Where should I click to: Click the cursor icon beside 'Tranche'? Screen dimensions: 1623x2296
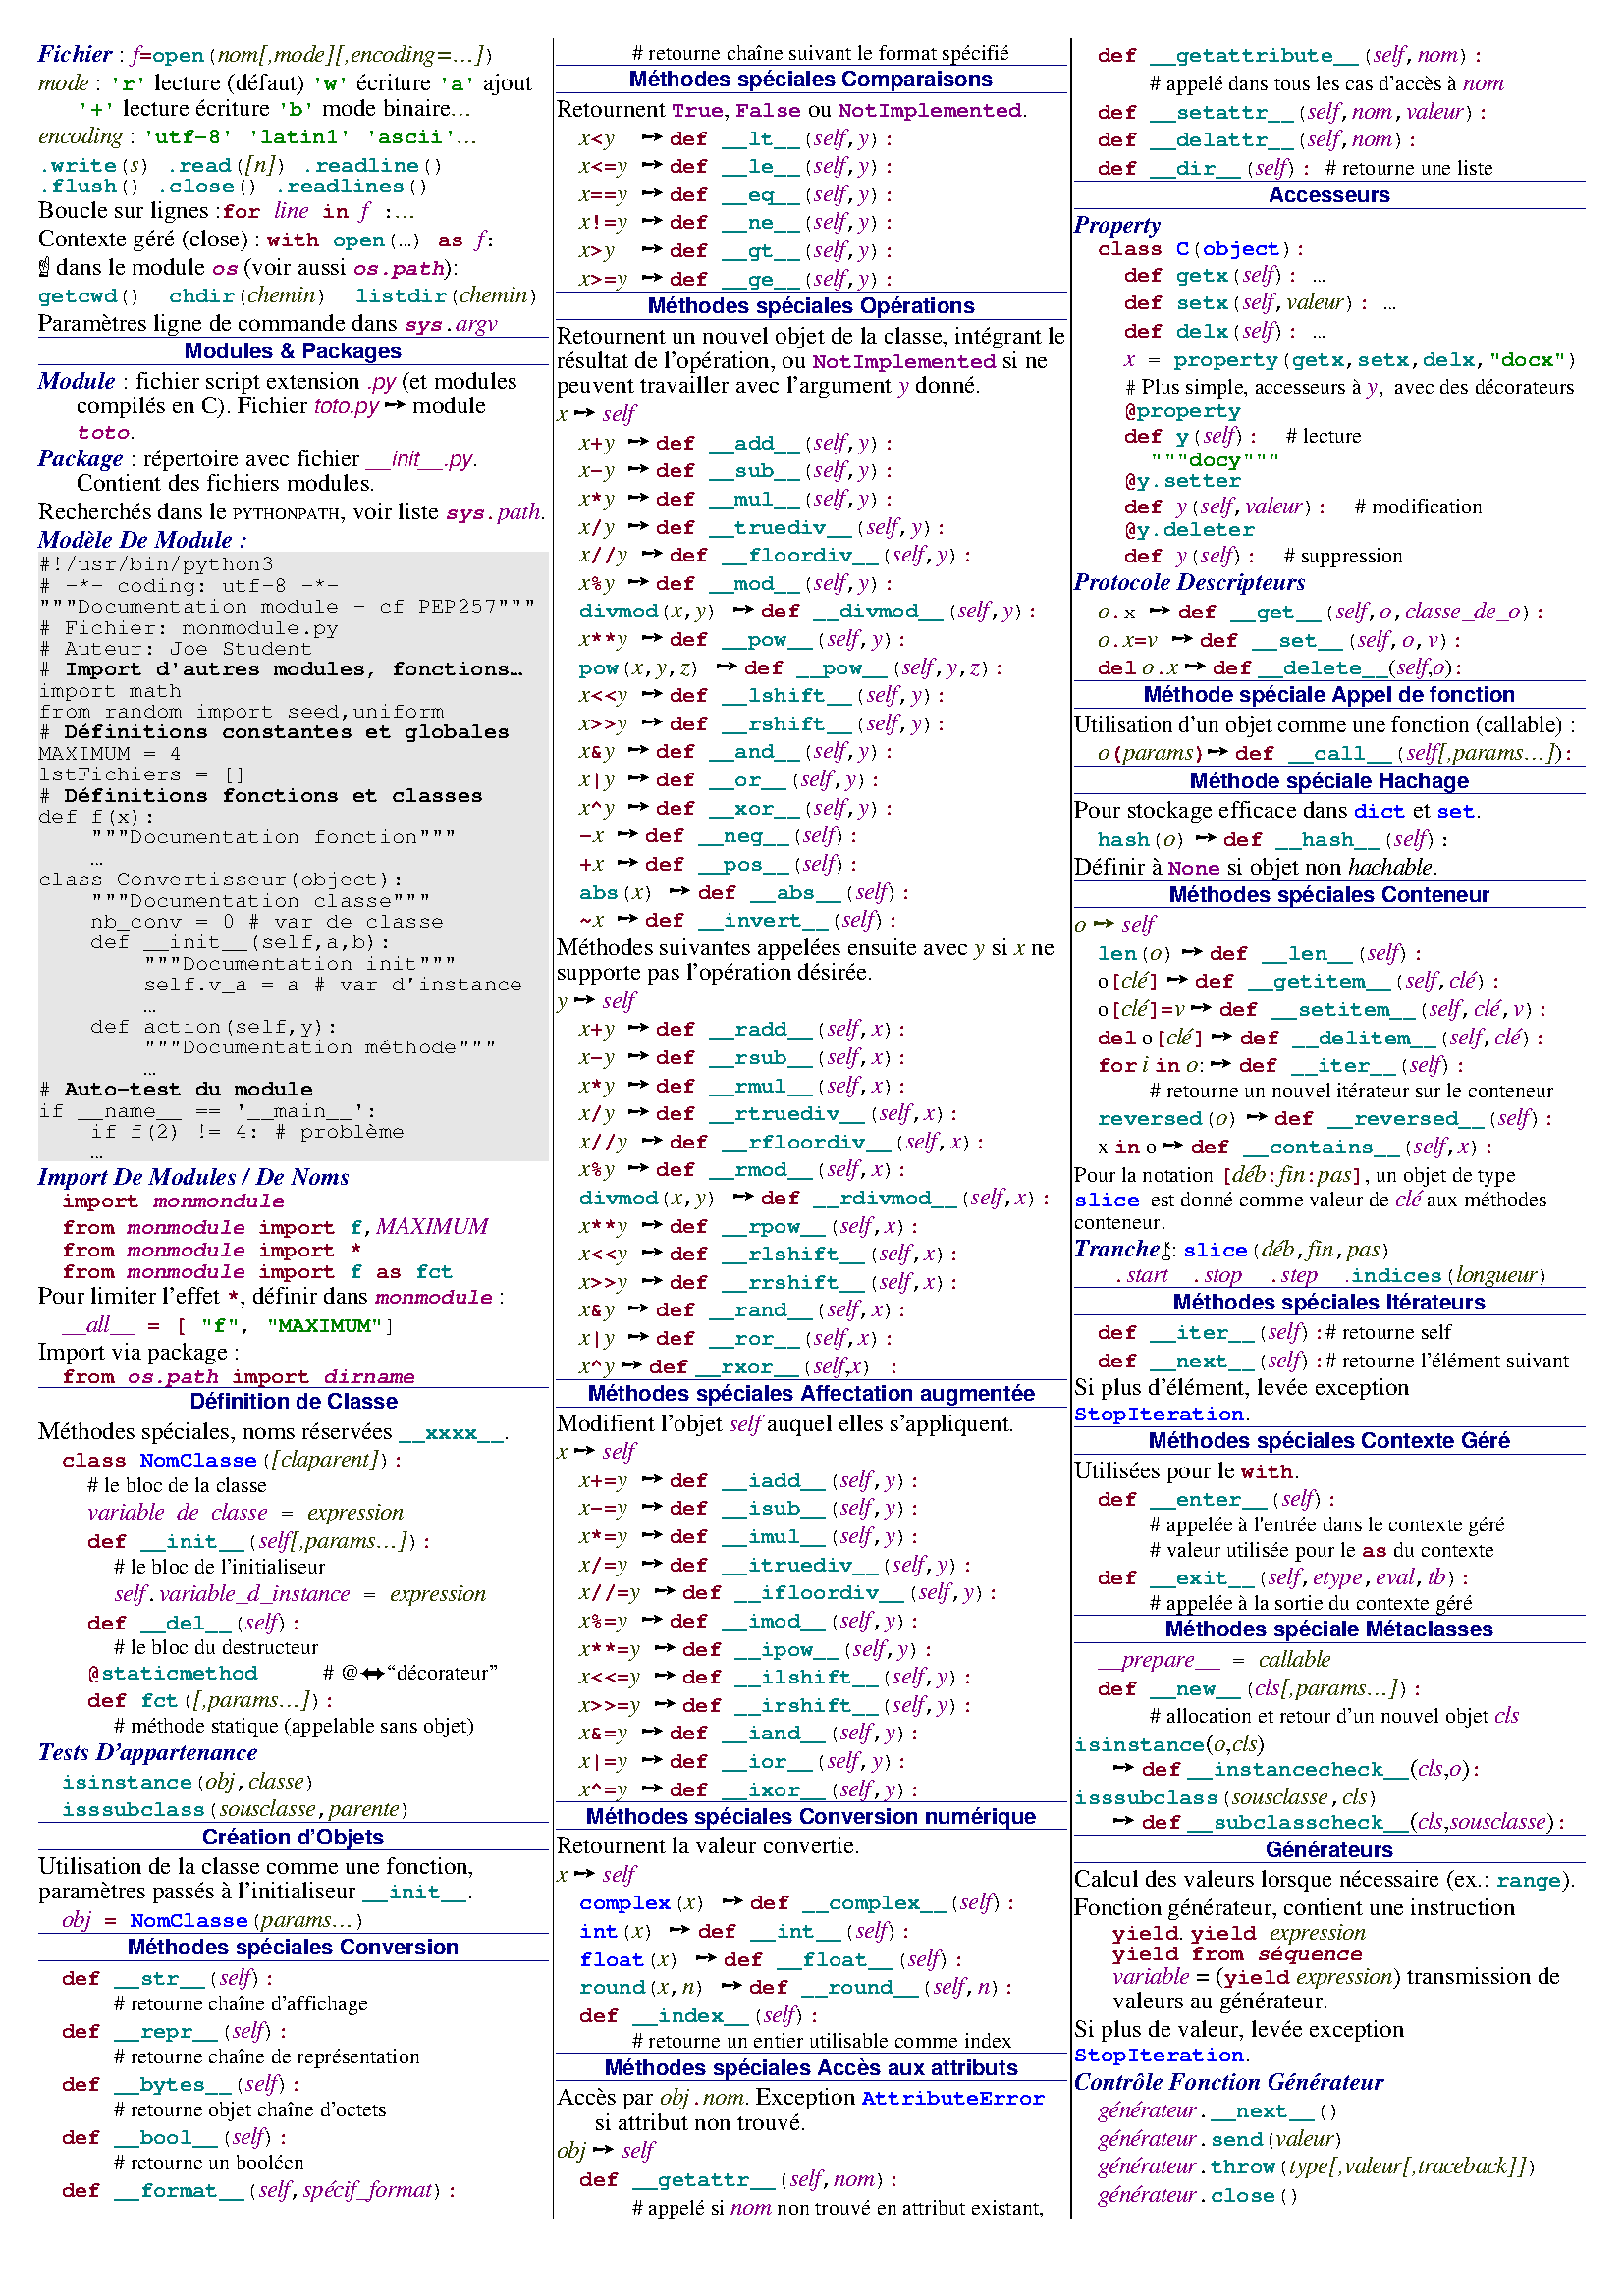point(1166,1250)
